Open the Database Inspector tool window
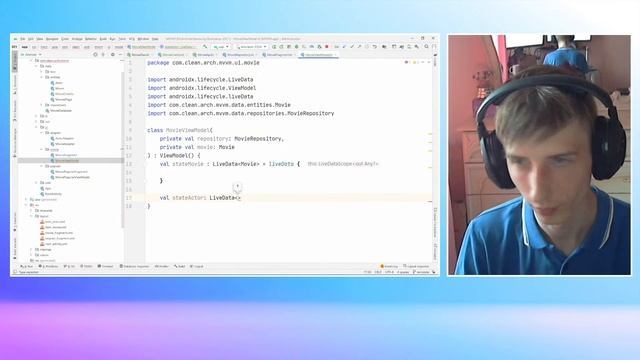This screenshot has width=640, height=360. [x=134, y=267]
